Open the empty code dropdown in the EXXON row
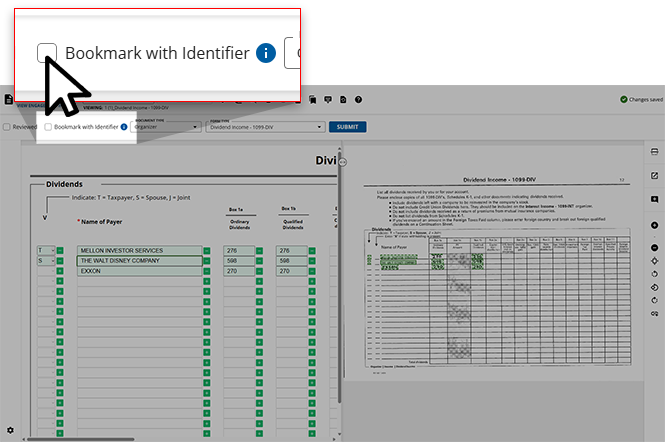665x442 pixels. tap(46, 271)
